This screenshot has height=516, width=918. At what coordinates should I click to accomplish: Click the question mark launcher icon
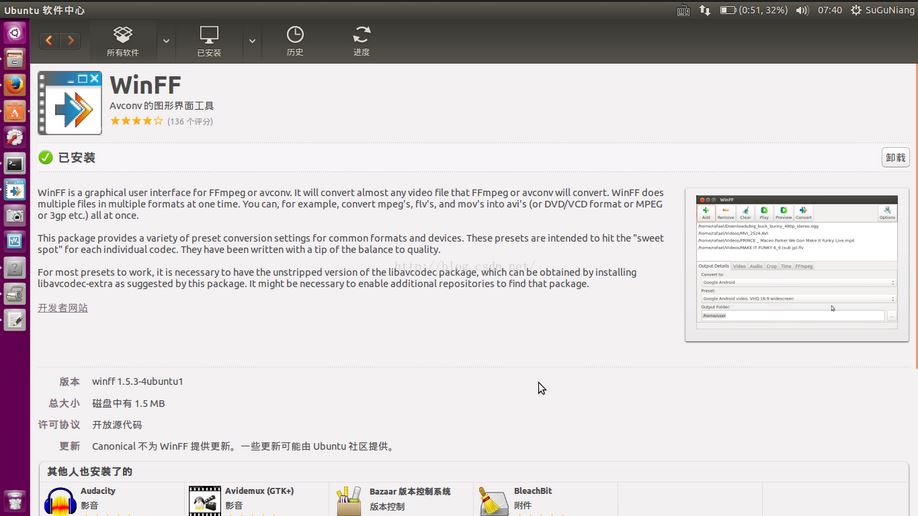click(15, 268)
